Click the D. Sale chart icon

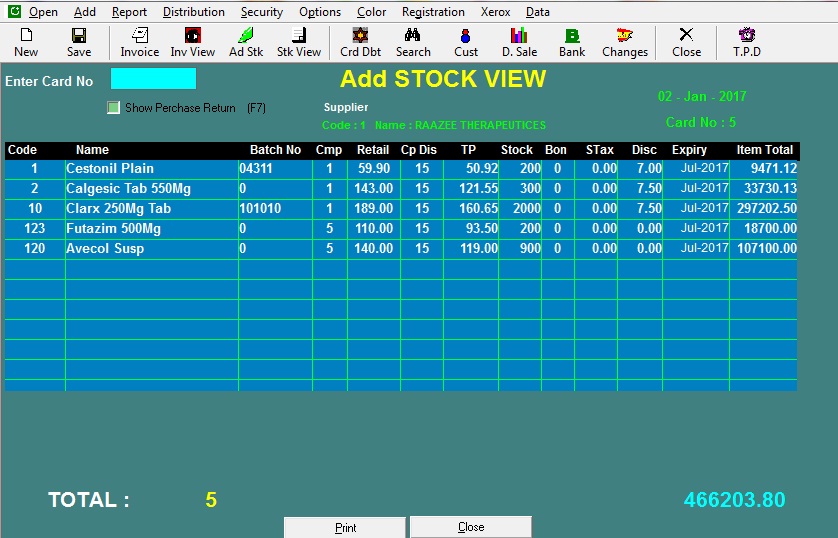pos(518,35)
